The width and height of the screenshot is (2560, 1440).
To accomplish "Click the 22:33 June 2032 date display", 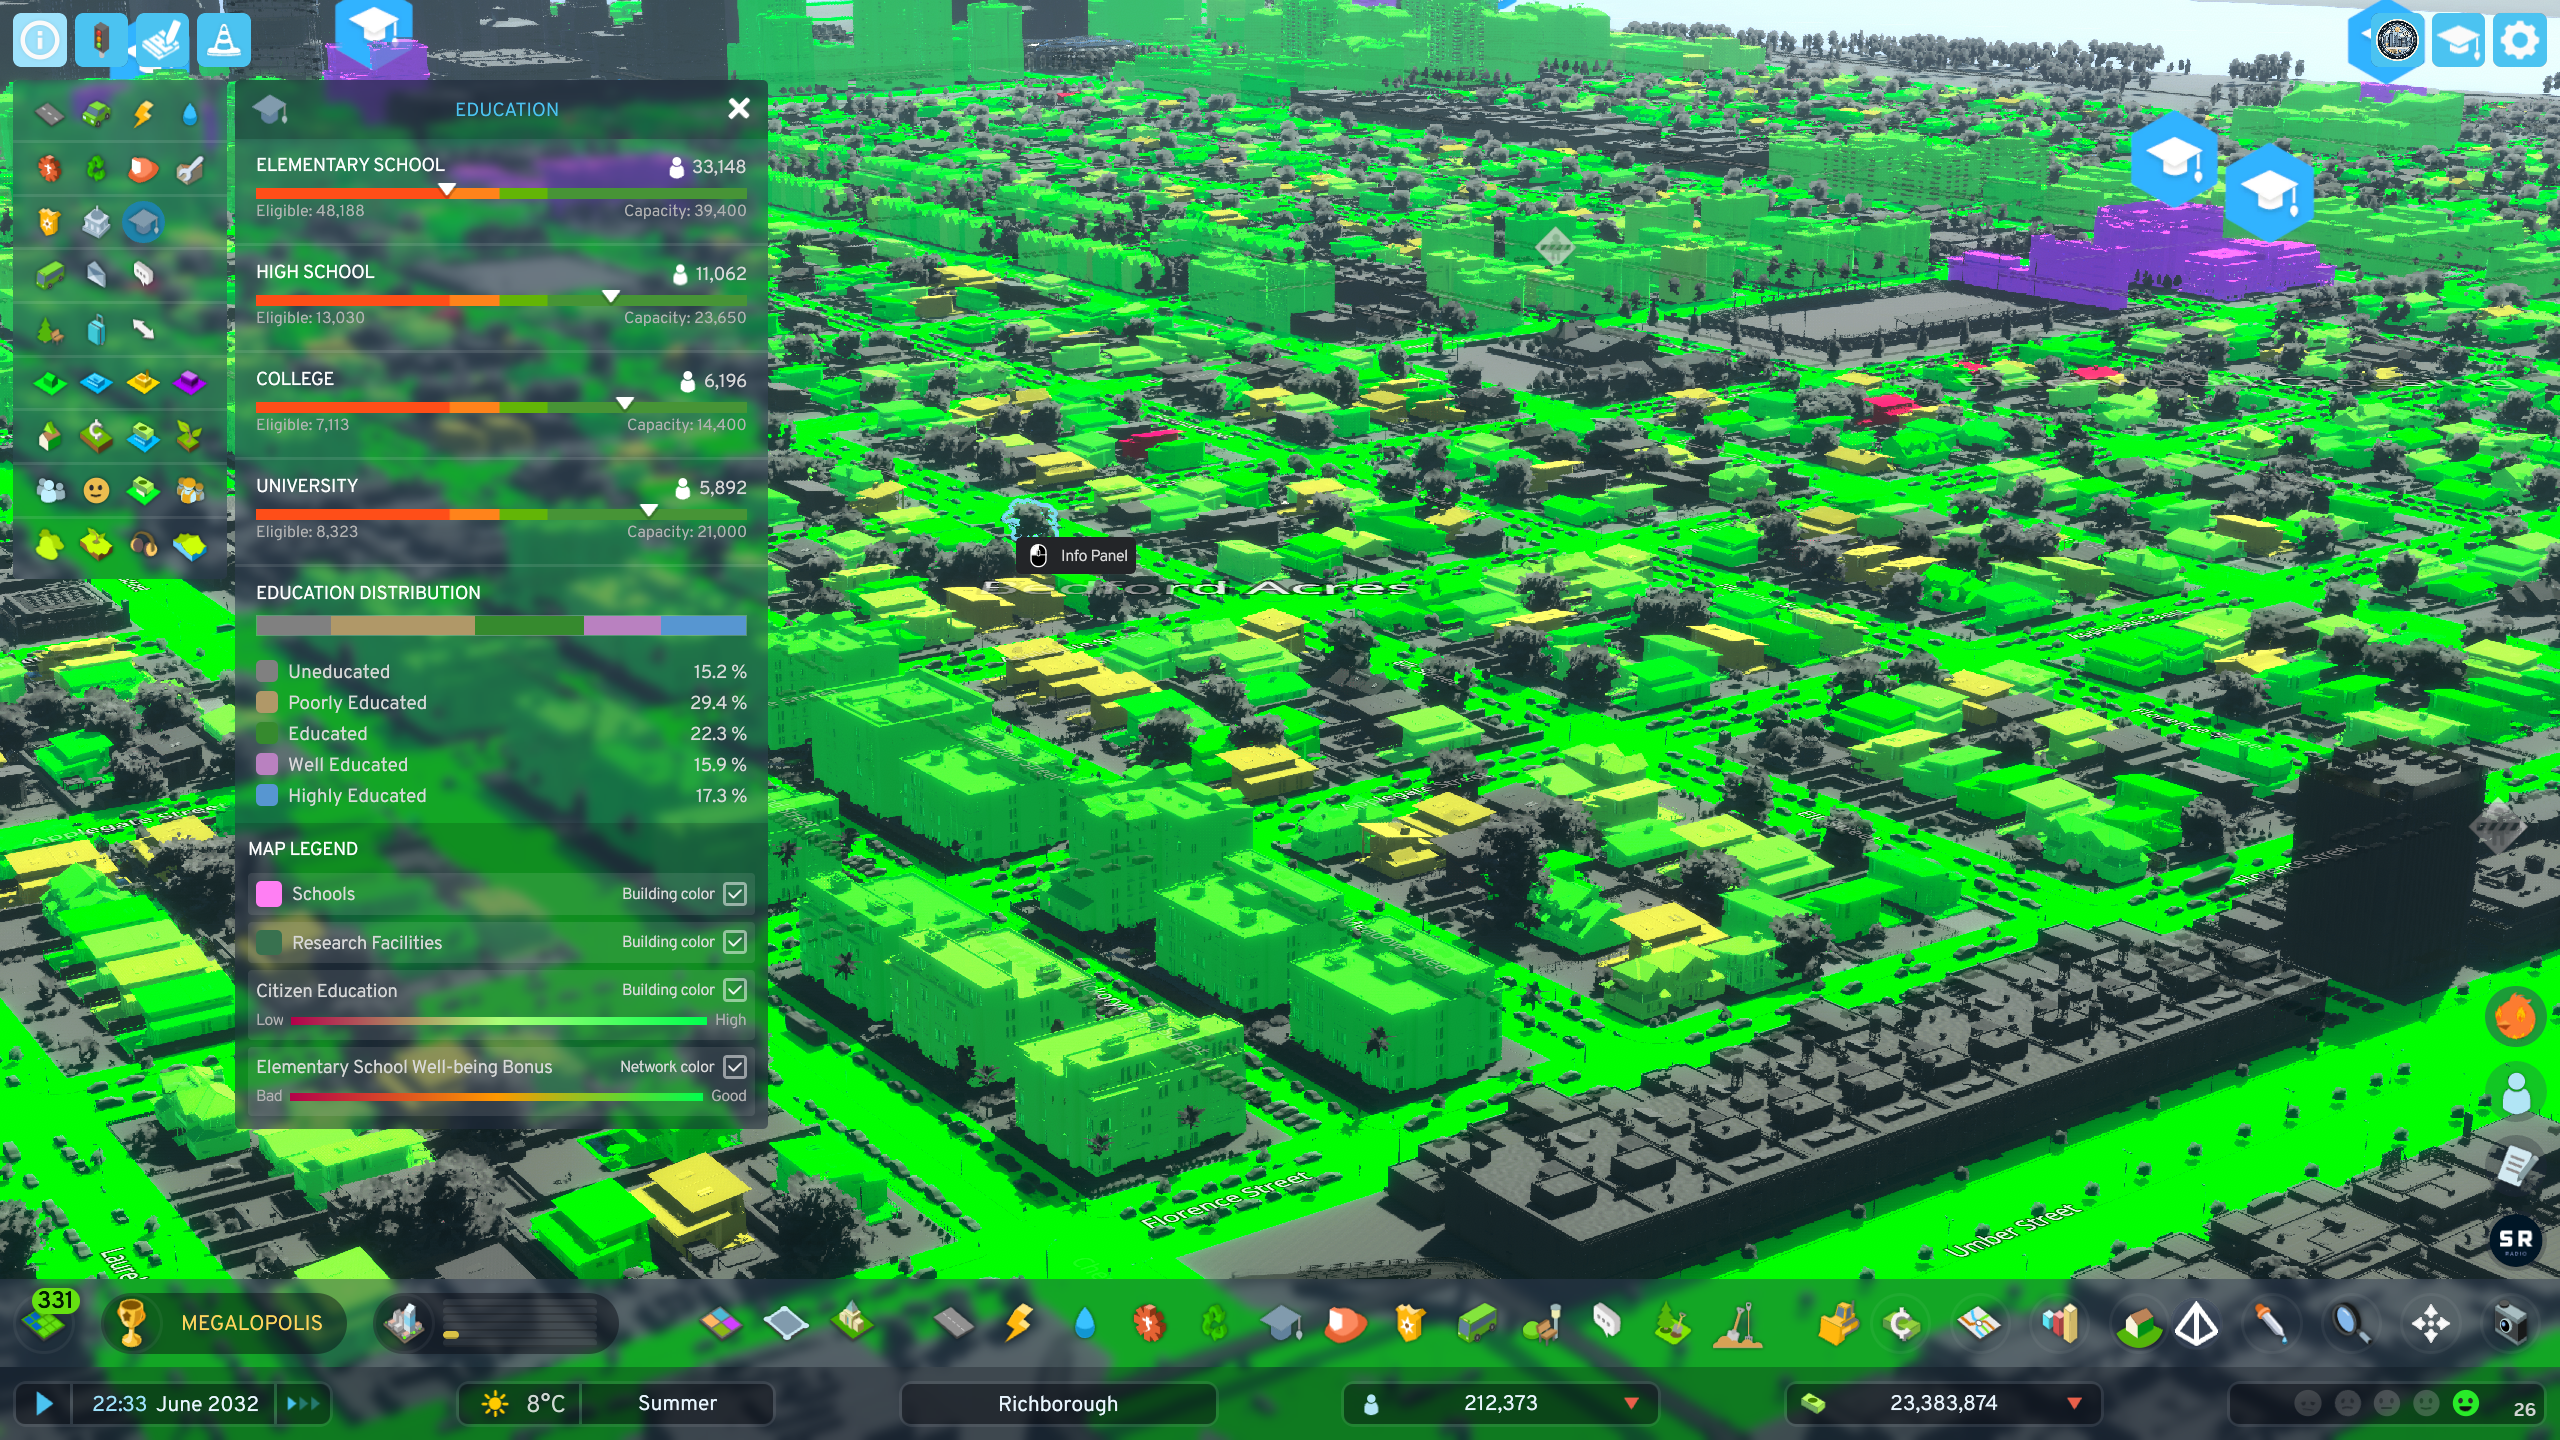I will pyautogui.click(x=175, y=1403).
